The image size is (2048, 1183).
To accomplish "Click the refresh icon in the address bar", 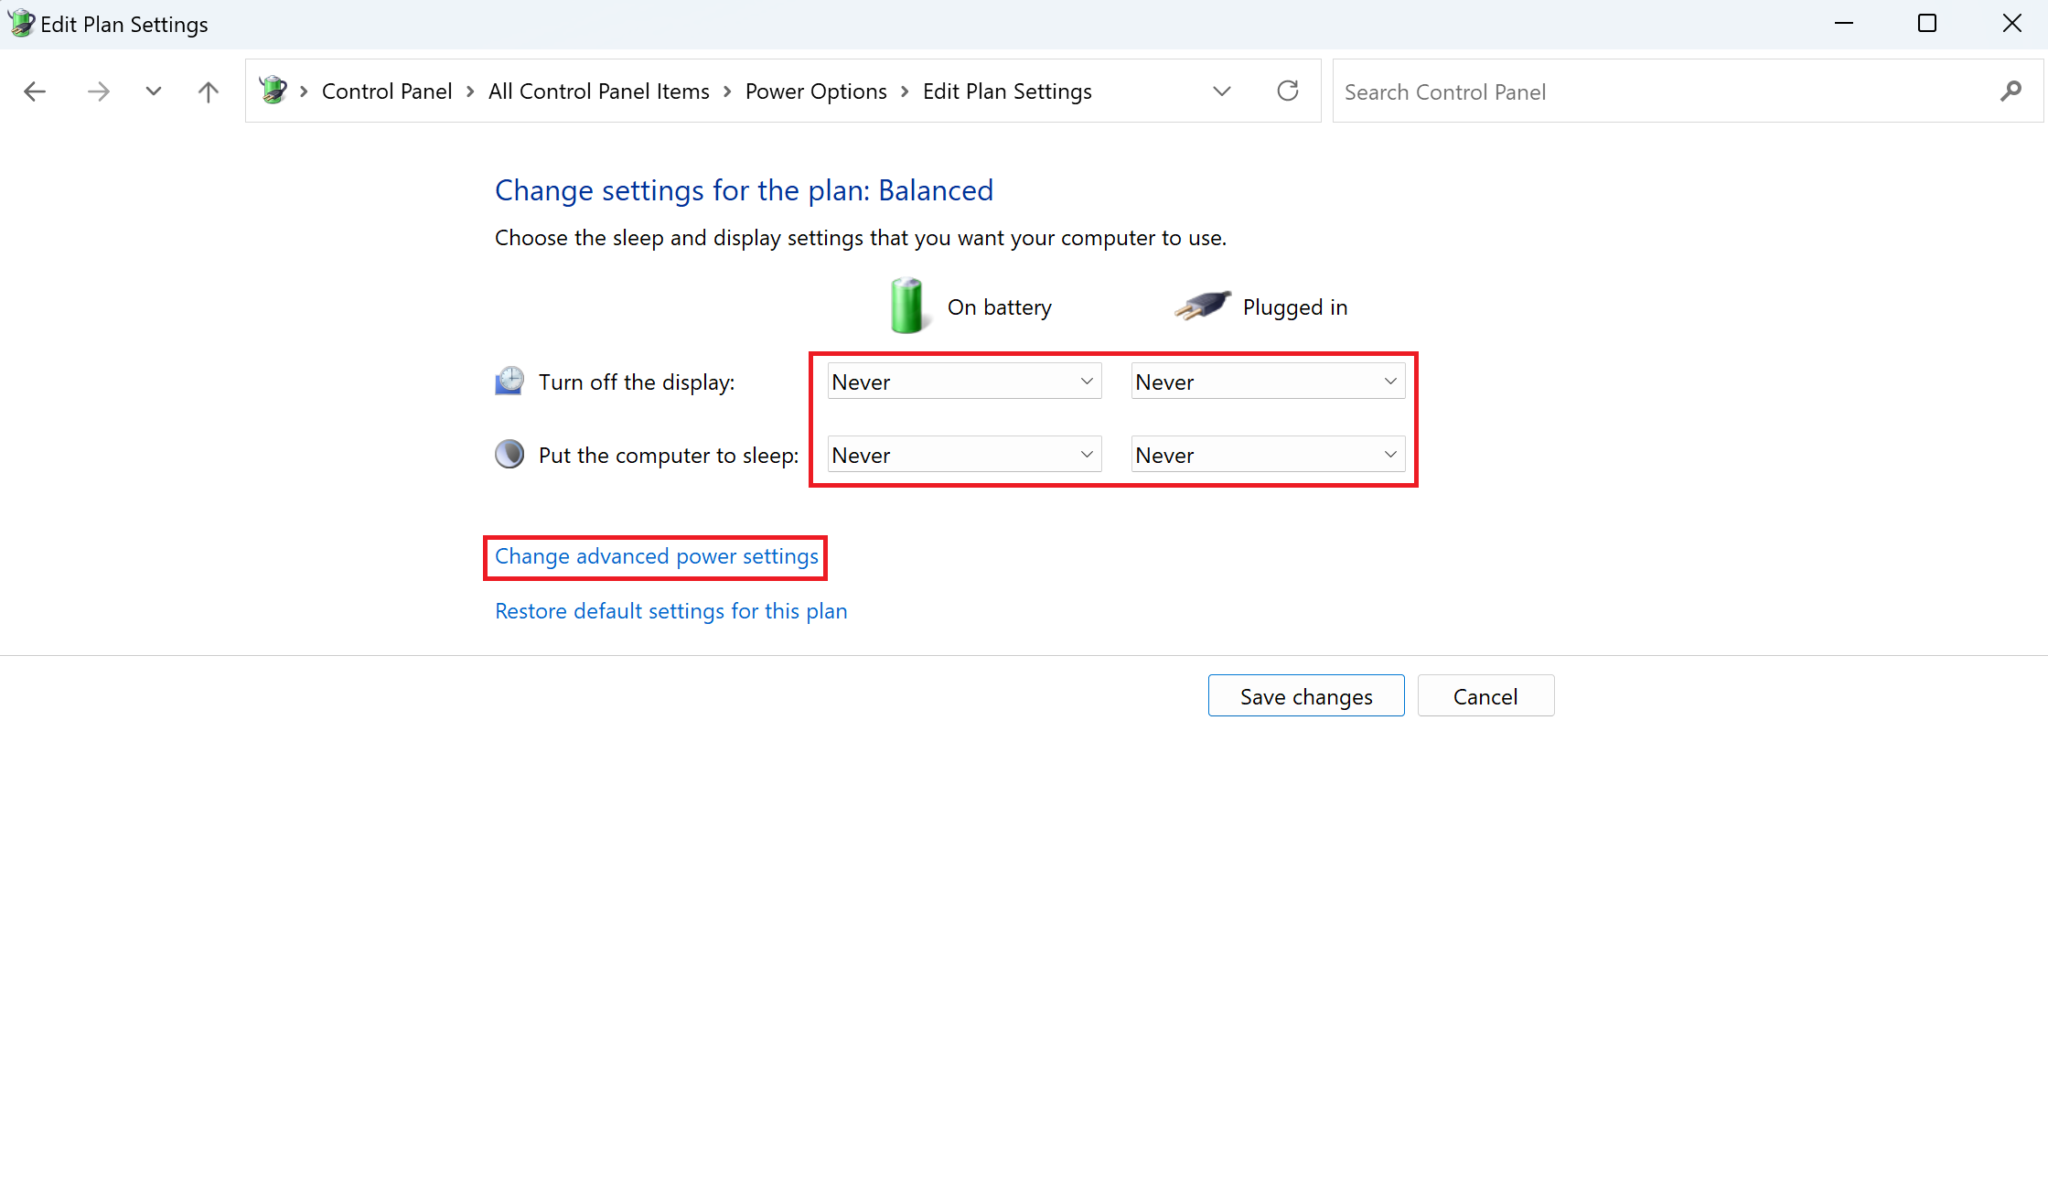I will (x=1288, y=90).
